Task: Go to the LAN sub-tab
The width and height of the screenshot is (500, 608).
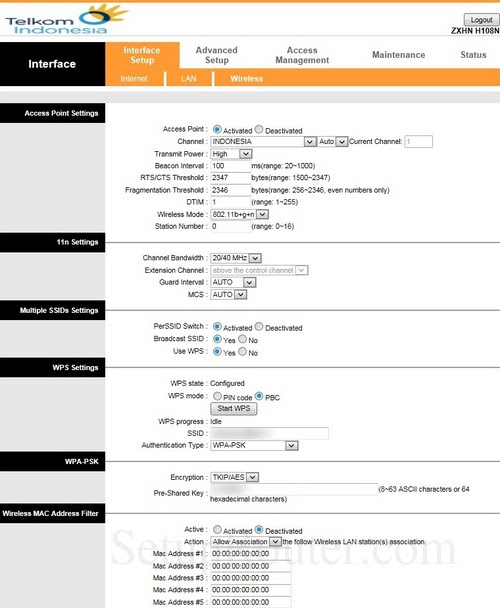Action: tap(189, 79)
